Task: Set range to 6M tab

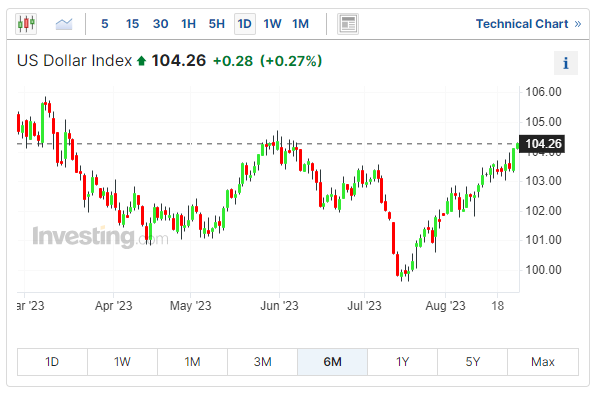Action: tap(332, 362)
